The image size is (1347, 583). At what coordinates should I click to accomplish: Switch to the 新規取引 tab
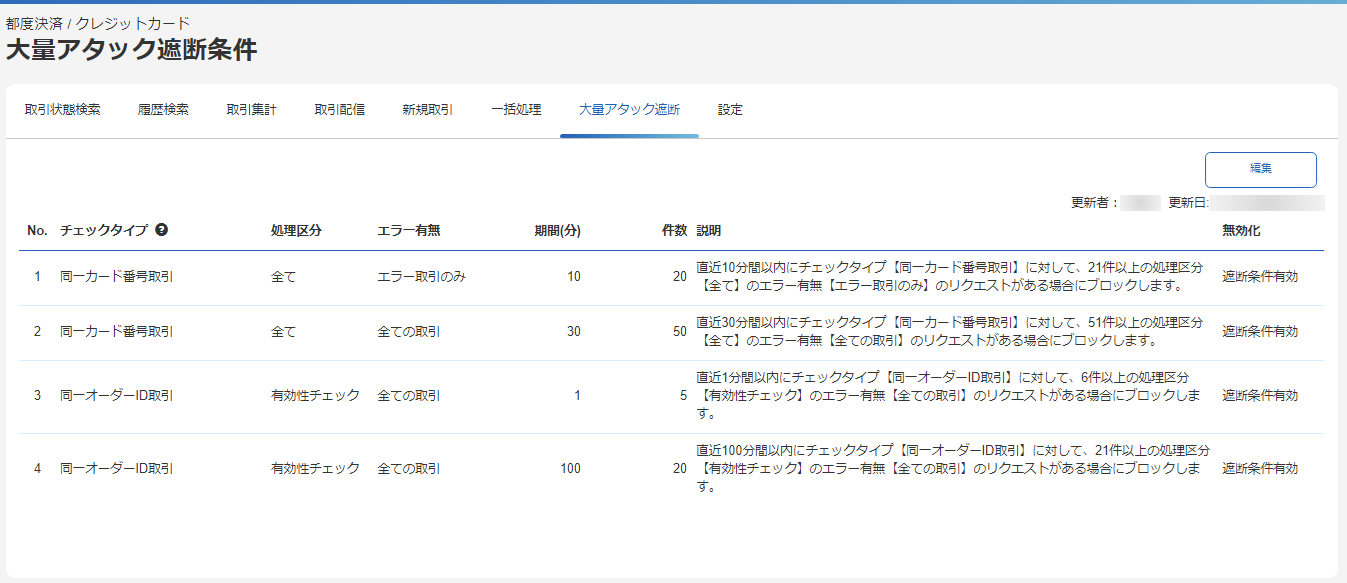pyautogui.click(x=427, y=110)
